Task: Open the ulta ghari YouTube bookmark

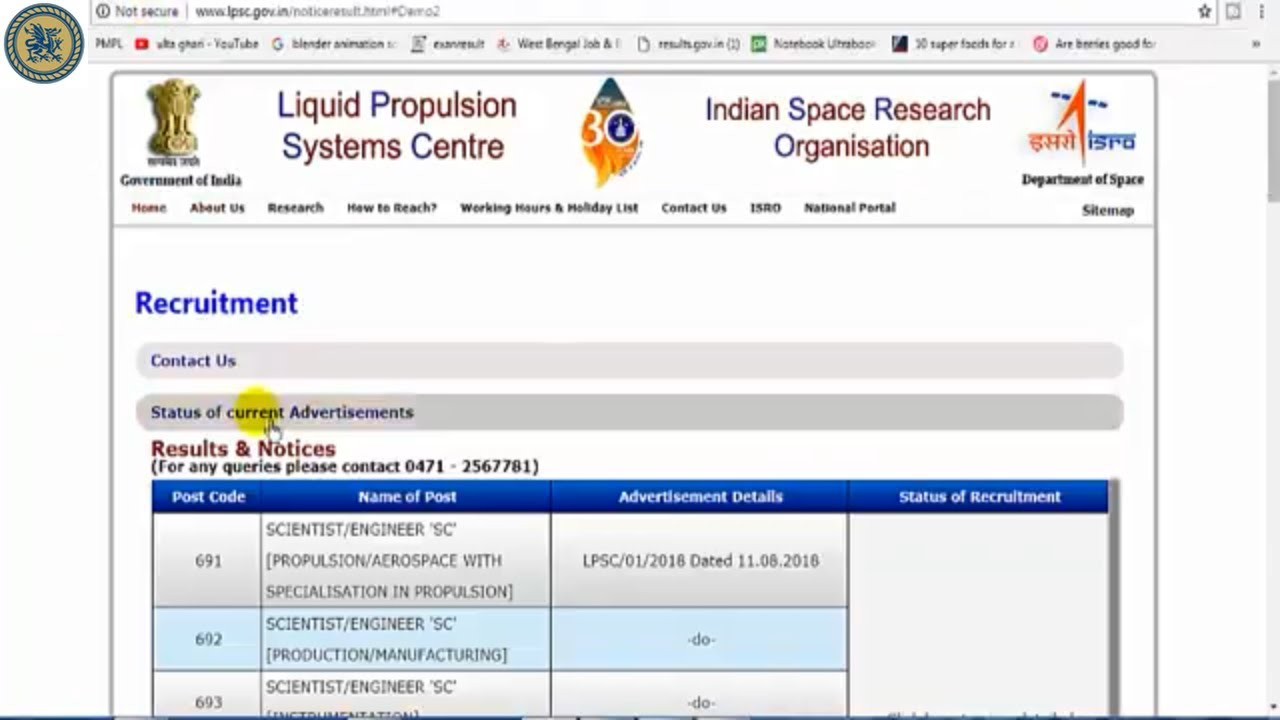Action: coord(196,44)
